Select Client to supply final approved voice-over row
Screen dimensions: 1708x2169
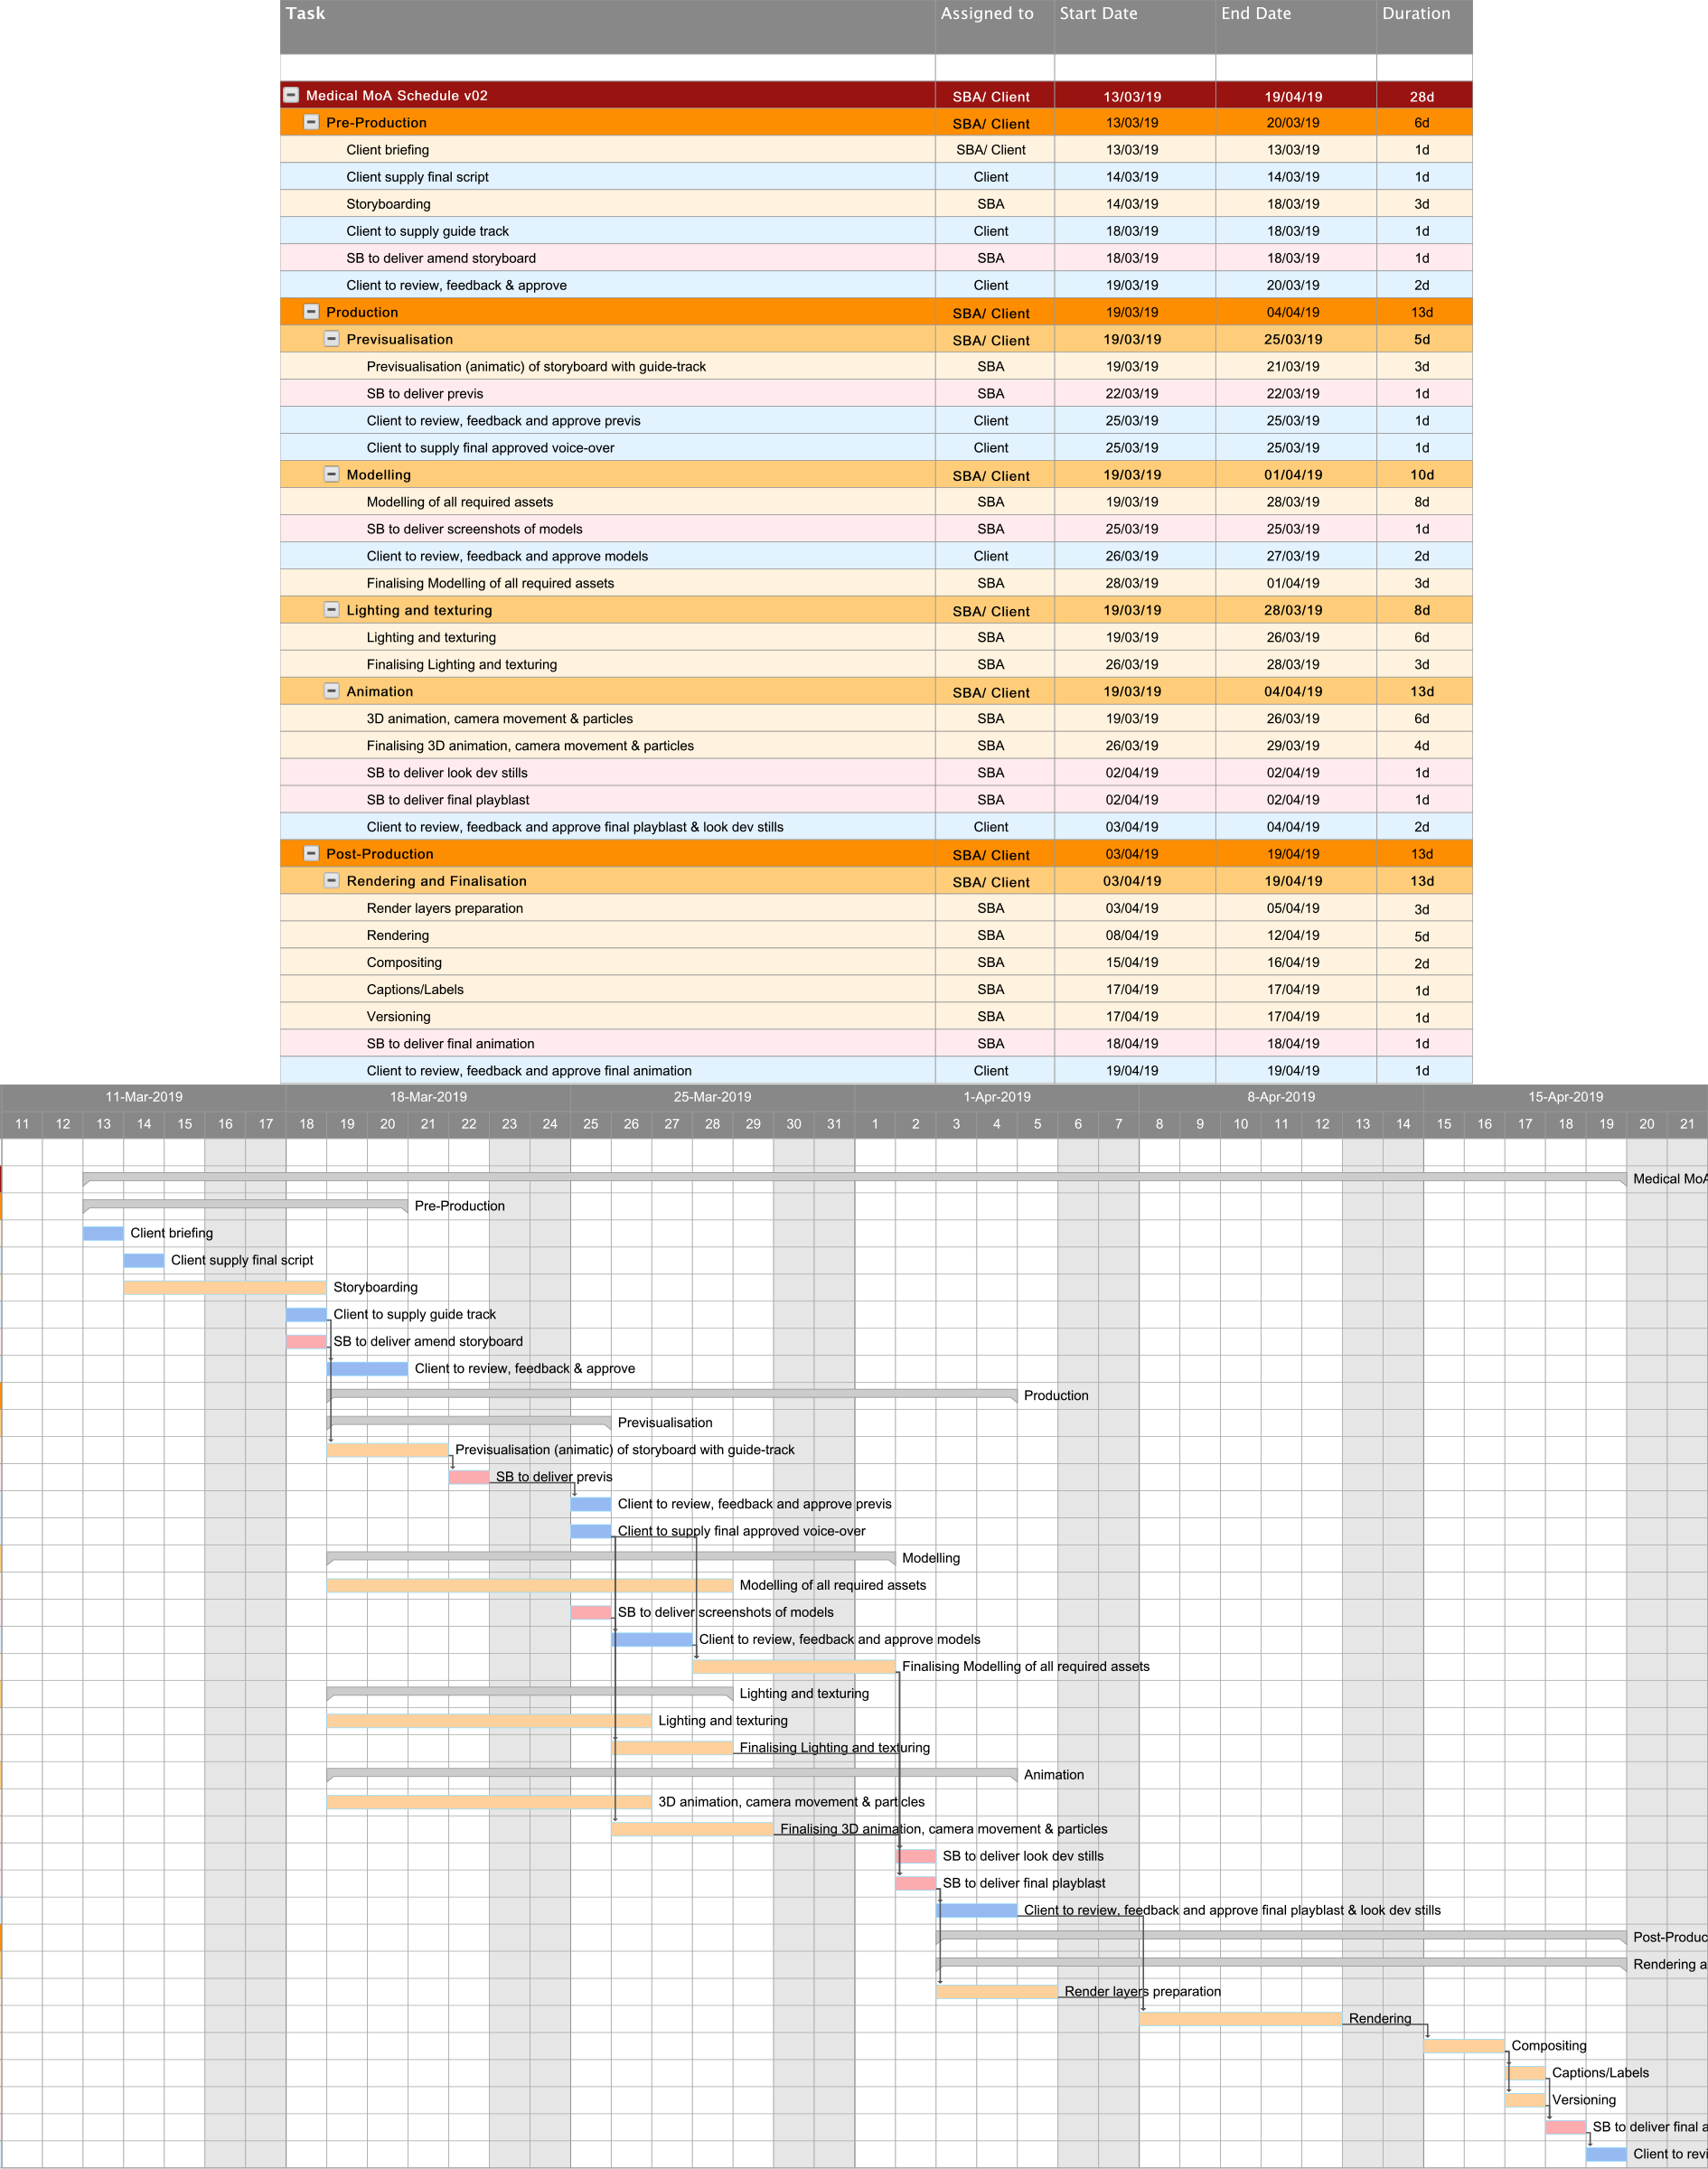coord(876,447)
